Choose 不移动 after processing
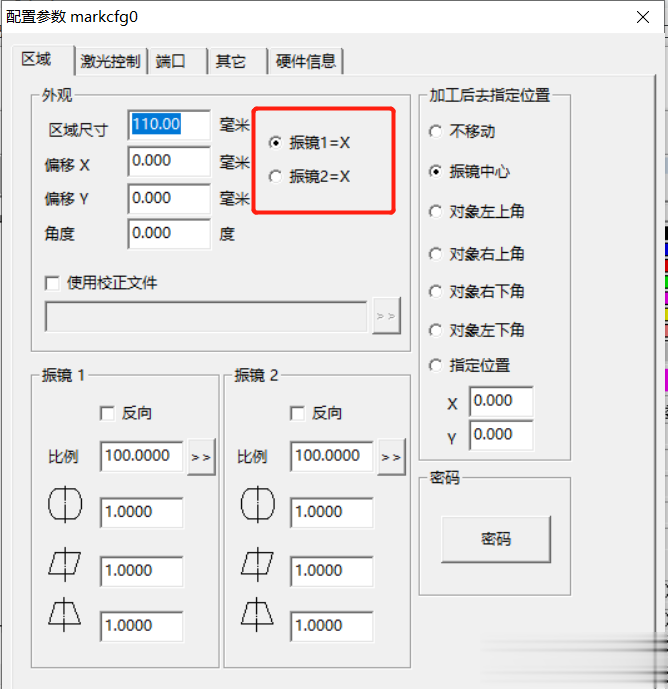The width and height of the screenshot is (668, 689). pyautogui.click(x=462, y=131)
